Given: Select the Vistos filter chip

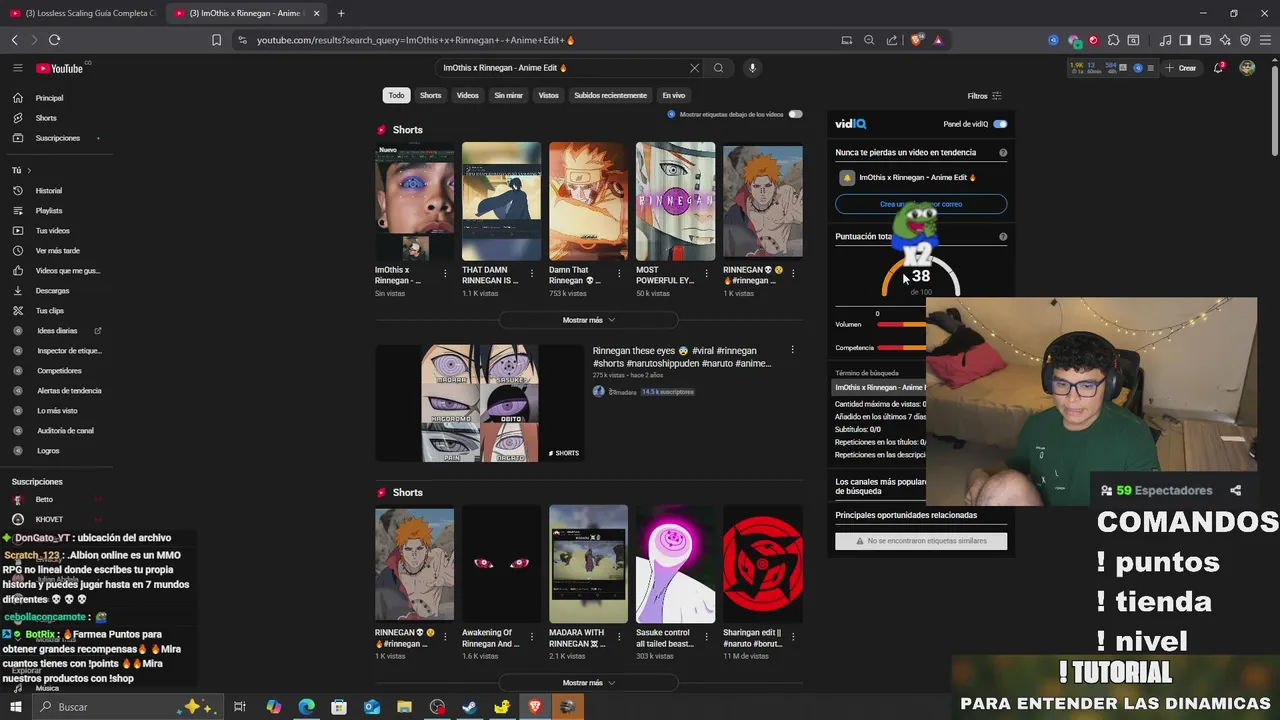Looking at the screenshot, I should pos(549,95).
